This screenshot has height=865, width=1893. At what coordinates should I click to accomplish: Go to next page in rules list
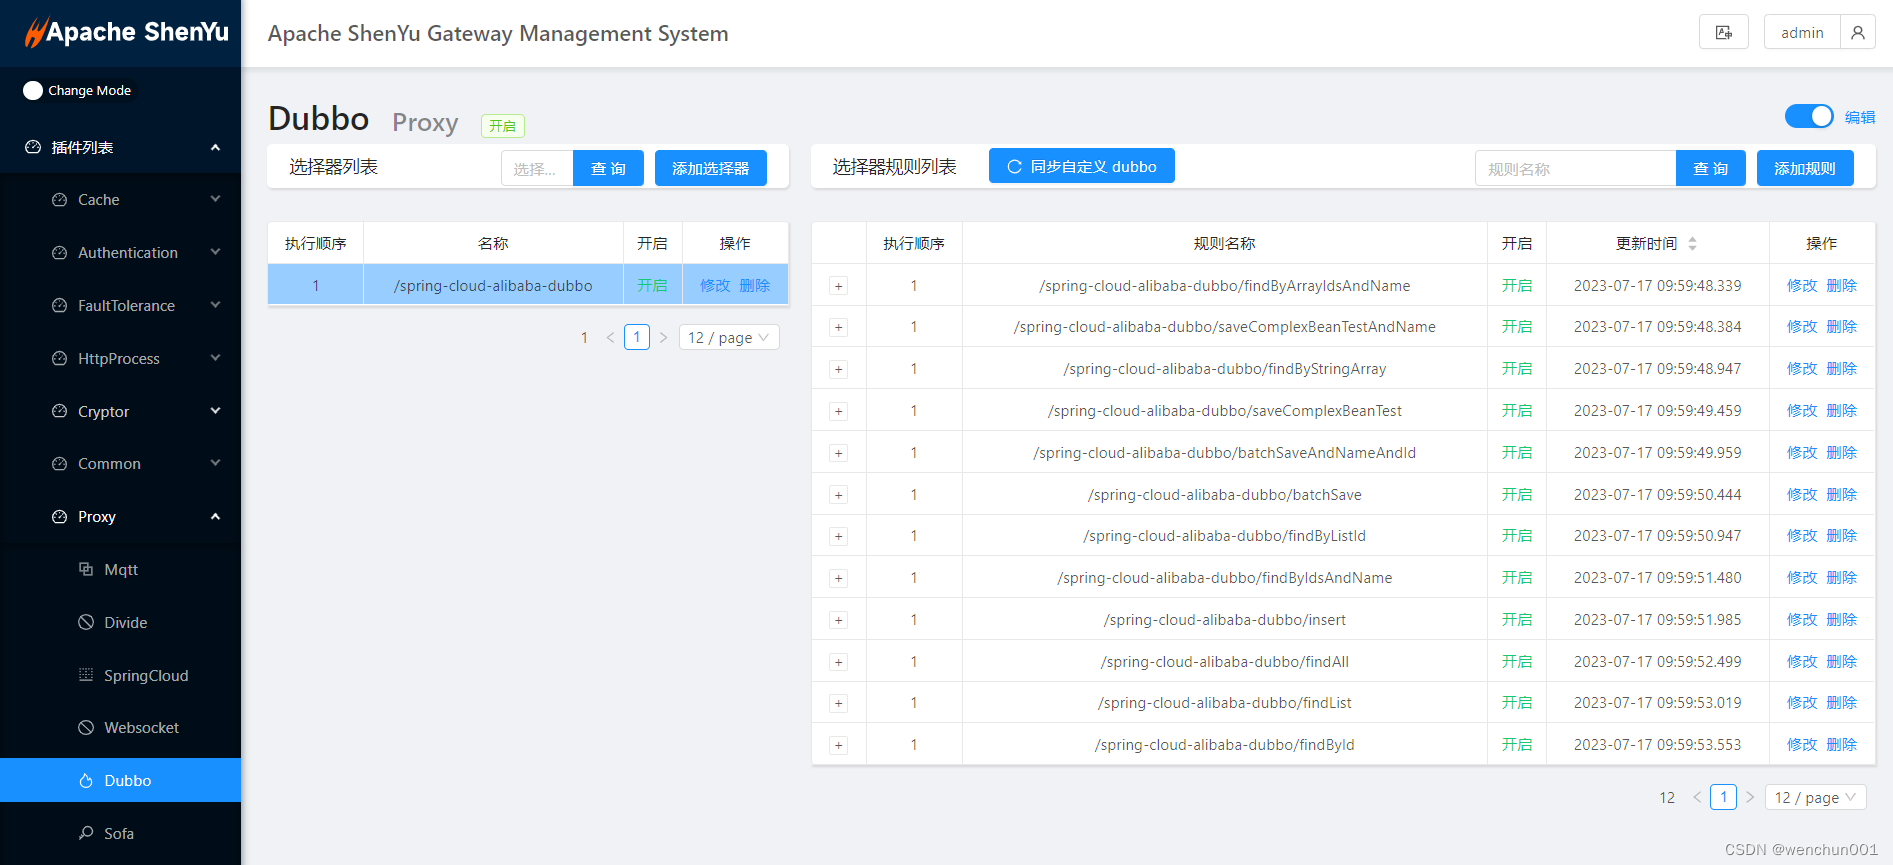coord(1750,797)
